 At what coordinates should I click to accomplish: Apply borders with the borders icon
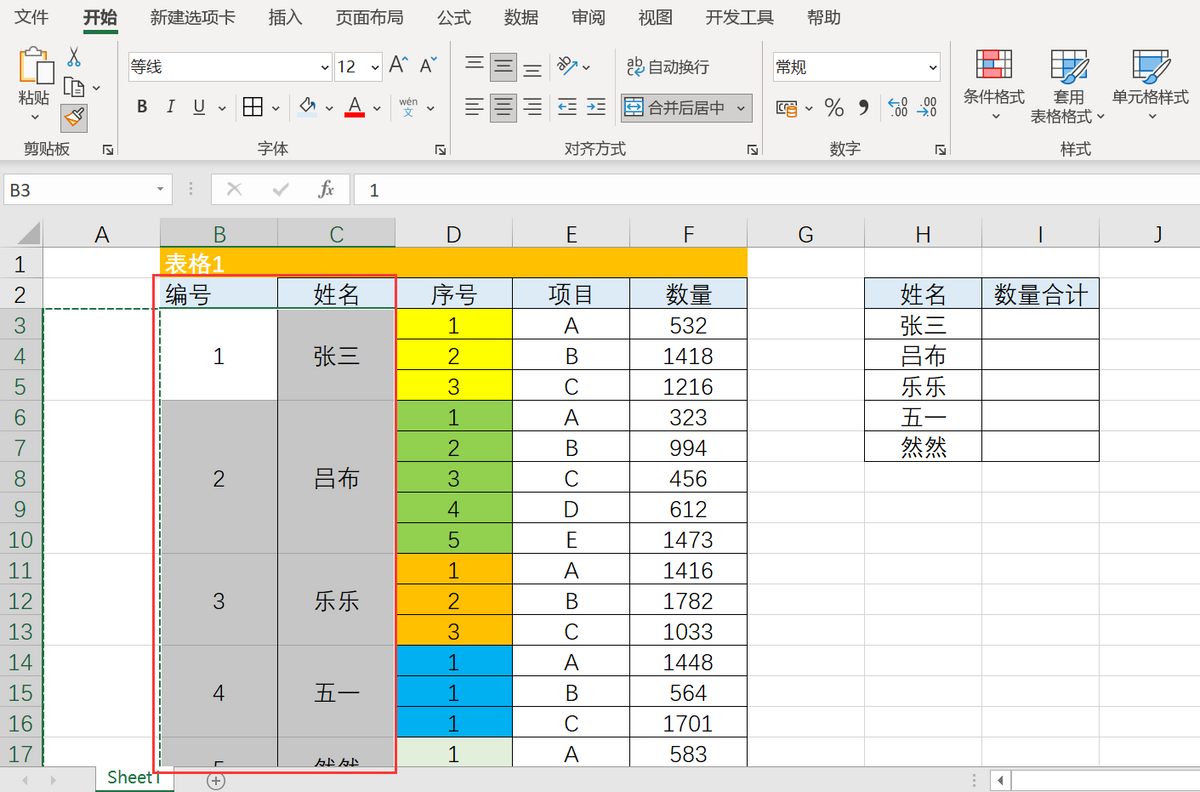click(x=253, y=107)
